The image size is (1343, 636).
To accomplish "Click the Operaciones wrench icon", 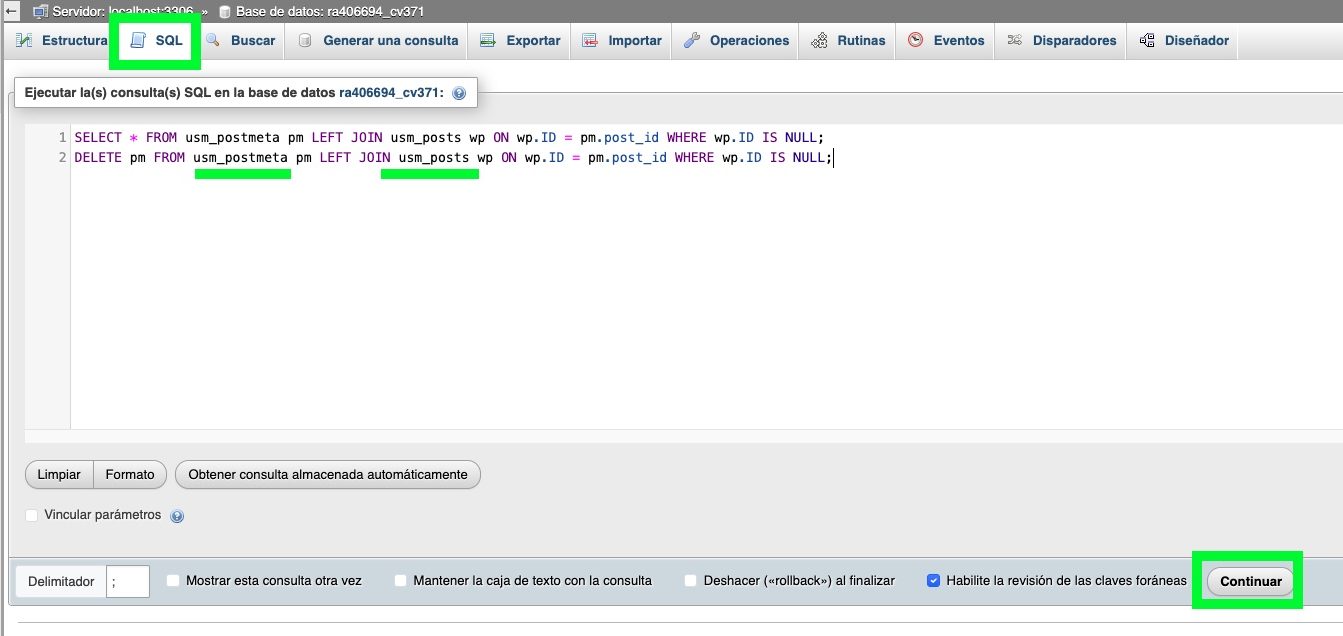I will click(692, 41).
